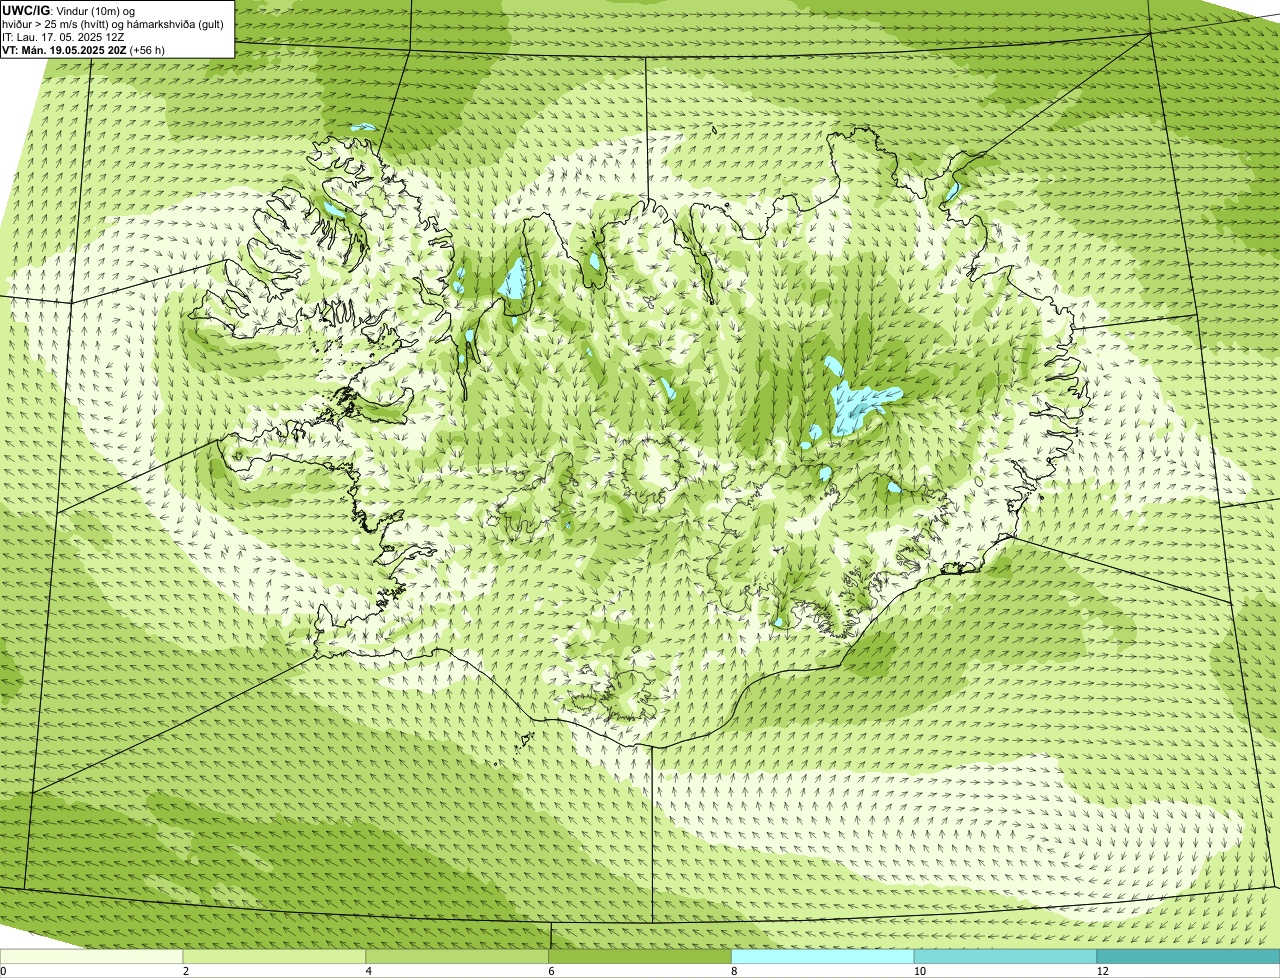Select the light green 2–4 legend segment
The image size is (1280, 978).
coord(275,957)
